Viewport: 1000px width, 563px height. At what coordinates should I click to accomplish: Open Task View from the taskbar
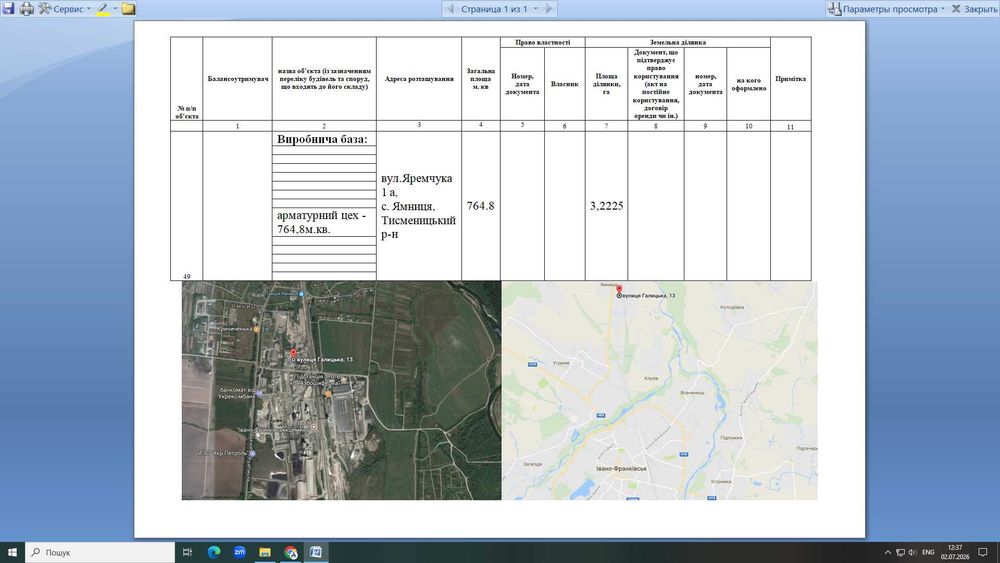188,552
